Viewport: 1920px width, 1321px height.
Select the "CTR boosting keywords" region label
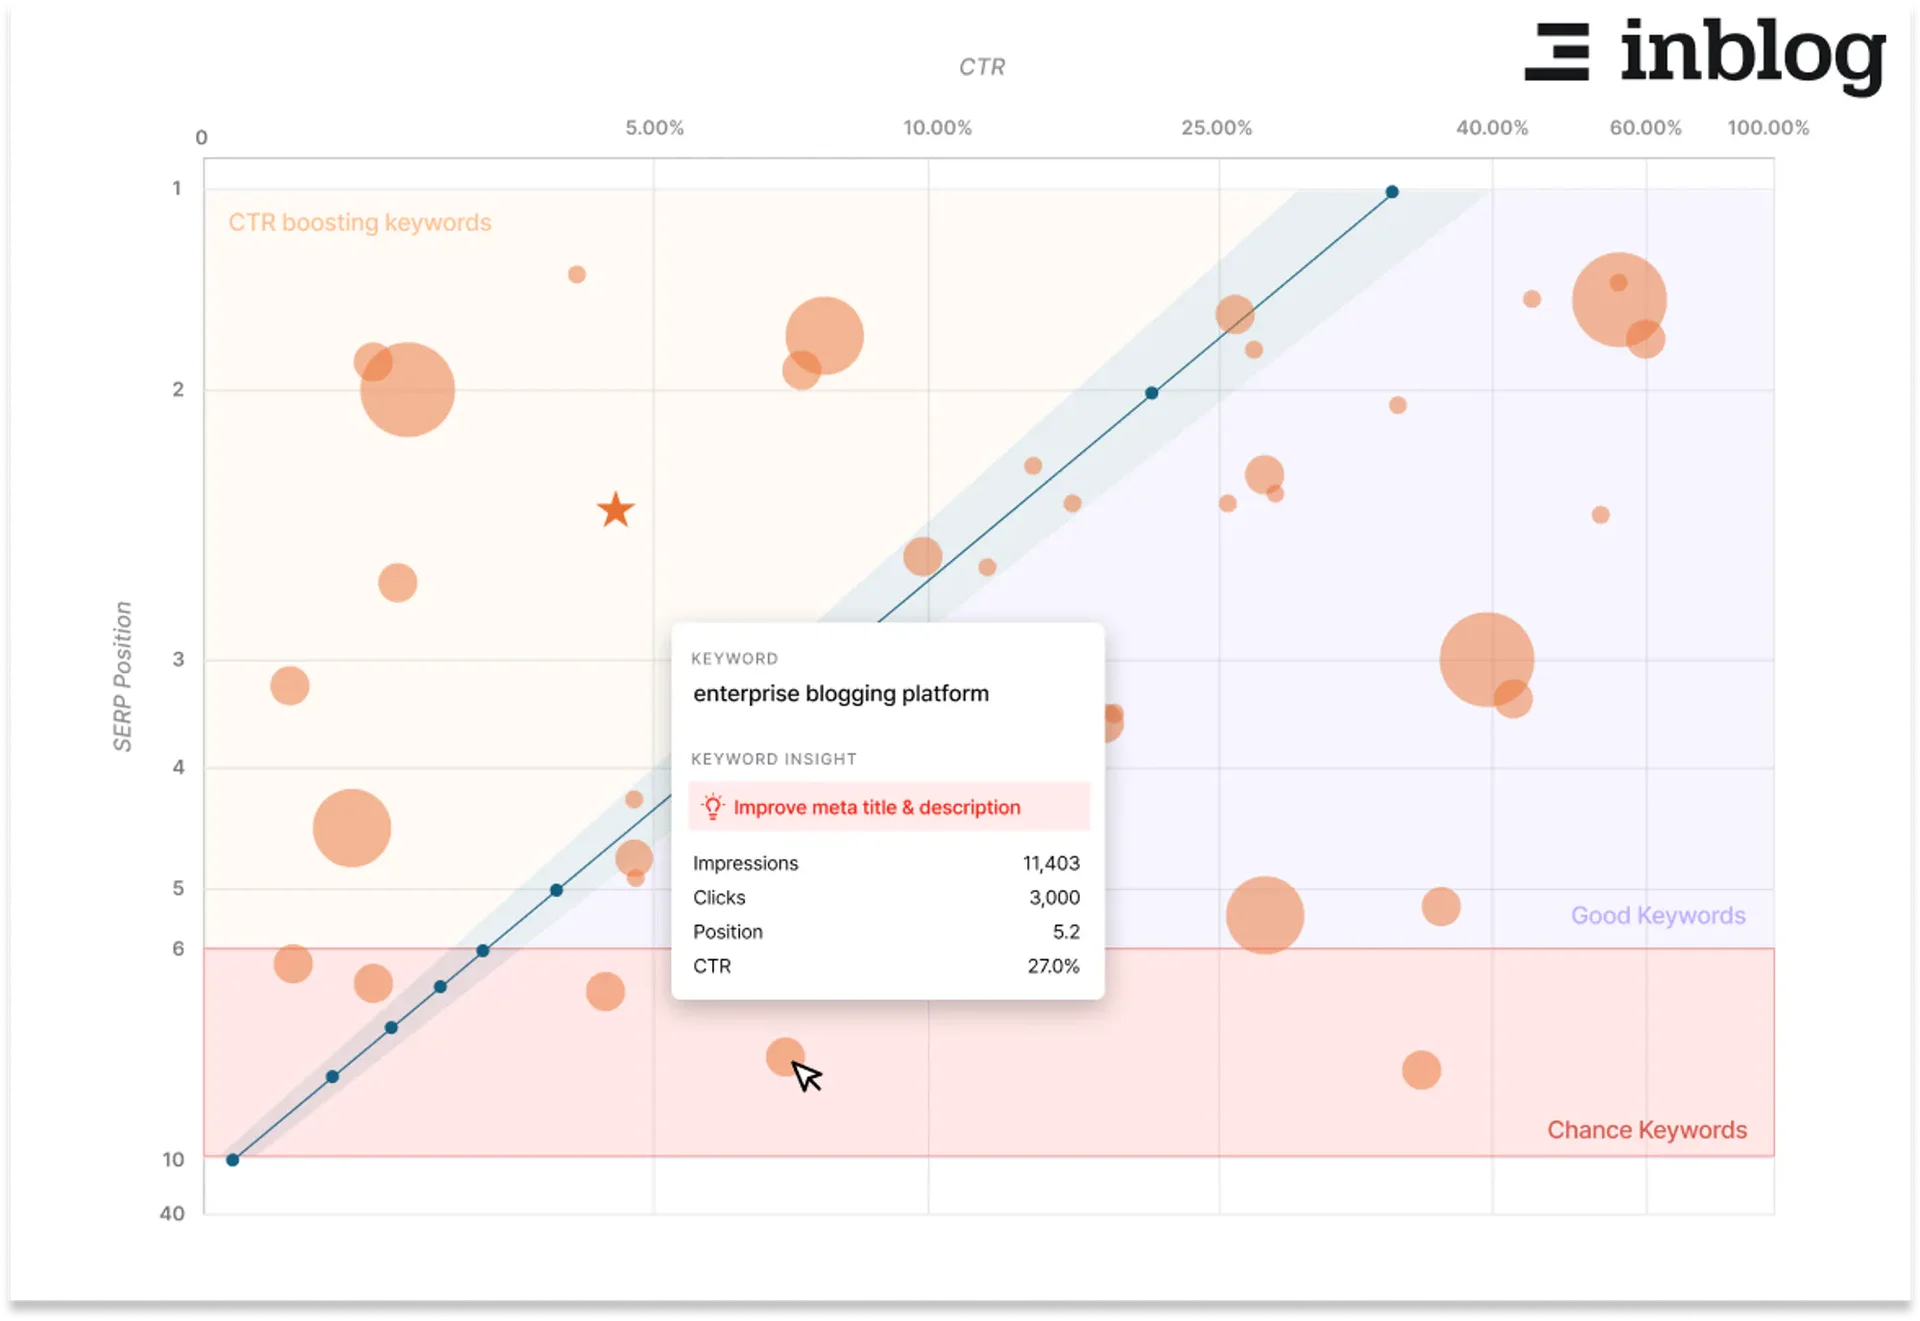(x=360, y=222)
